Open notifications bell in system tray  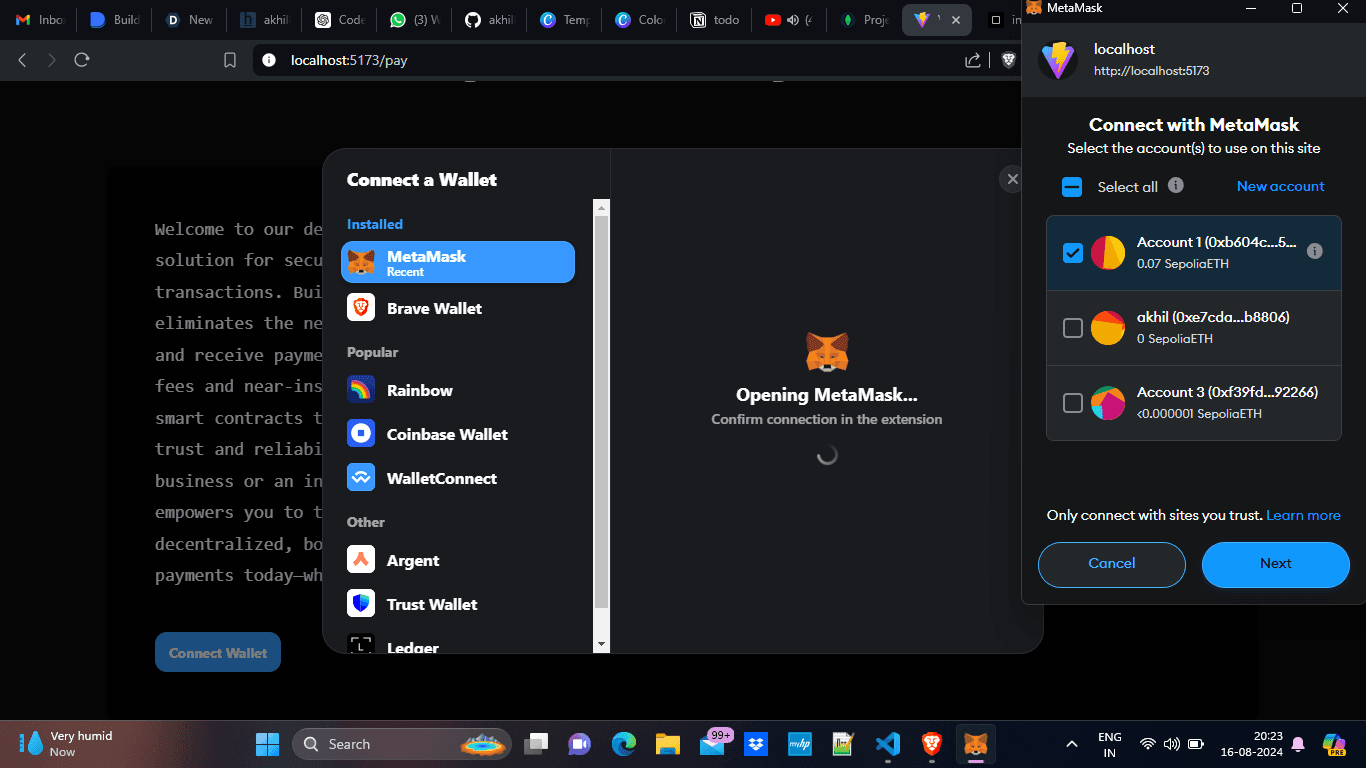[x=1298, y=744]
